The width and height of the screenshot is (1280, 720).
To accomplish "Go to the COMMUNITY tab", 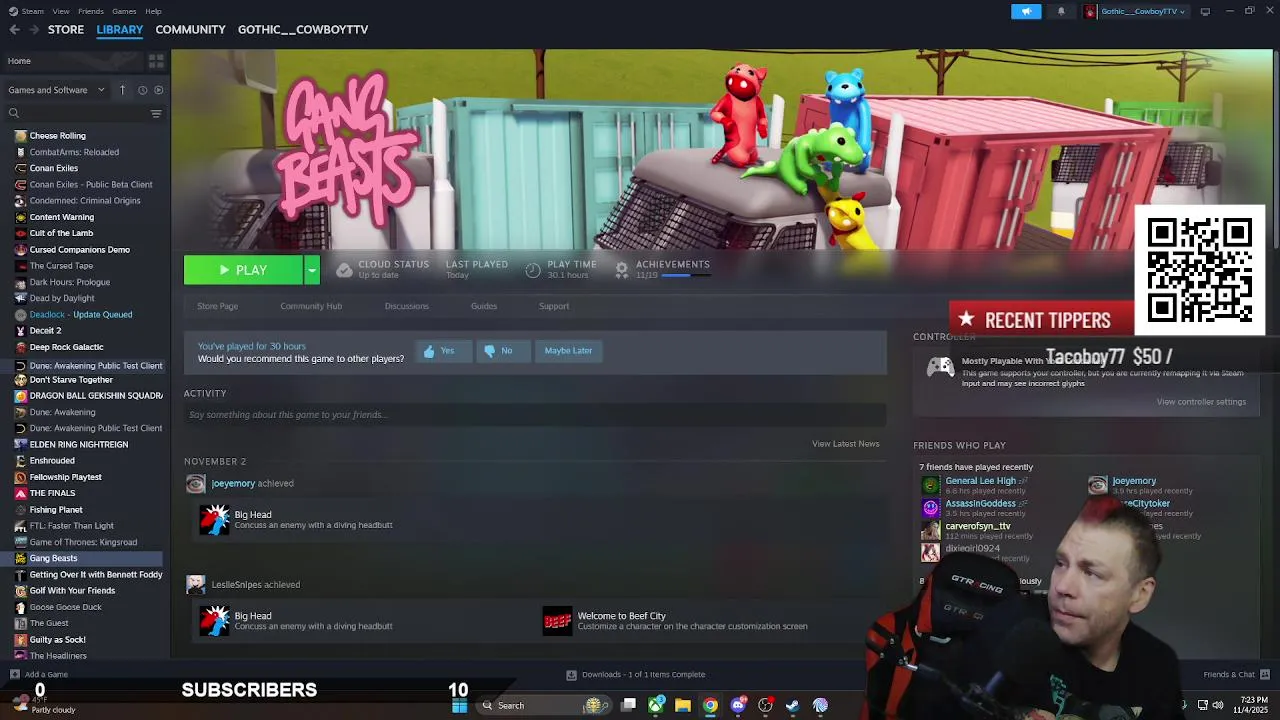I will click(x=190, y=29).
